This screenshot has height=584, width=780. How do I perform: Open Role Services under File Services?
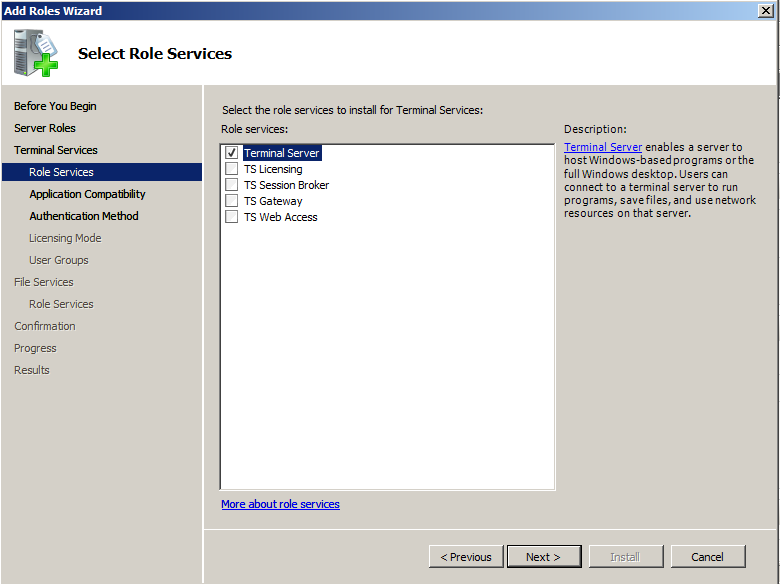coord(61,303)
